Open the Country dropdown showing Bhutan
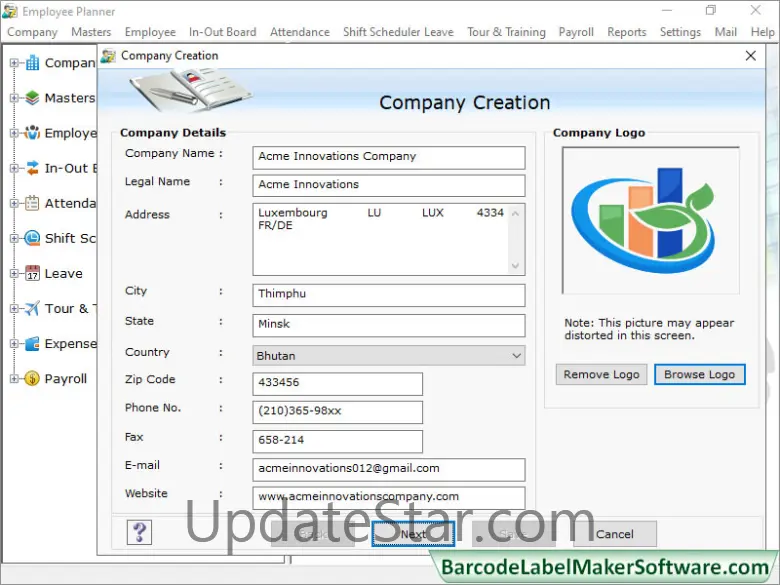The image size is (780, 585). pyautogui.click(x=389, y=356)
